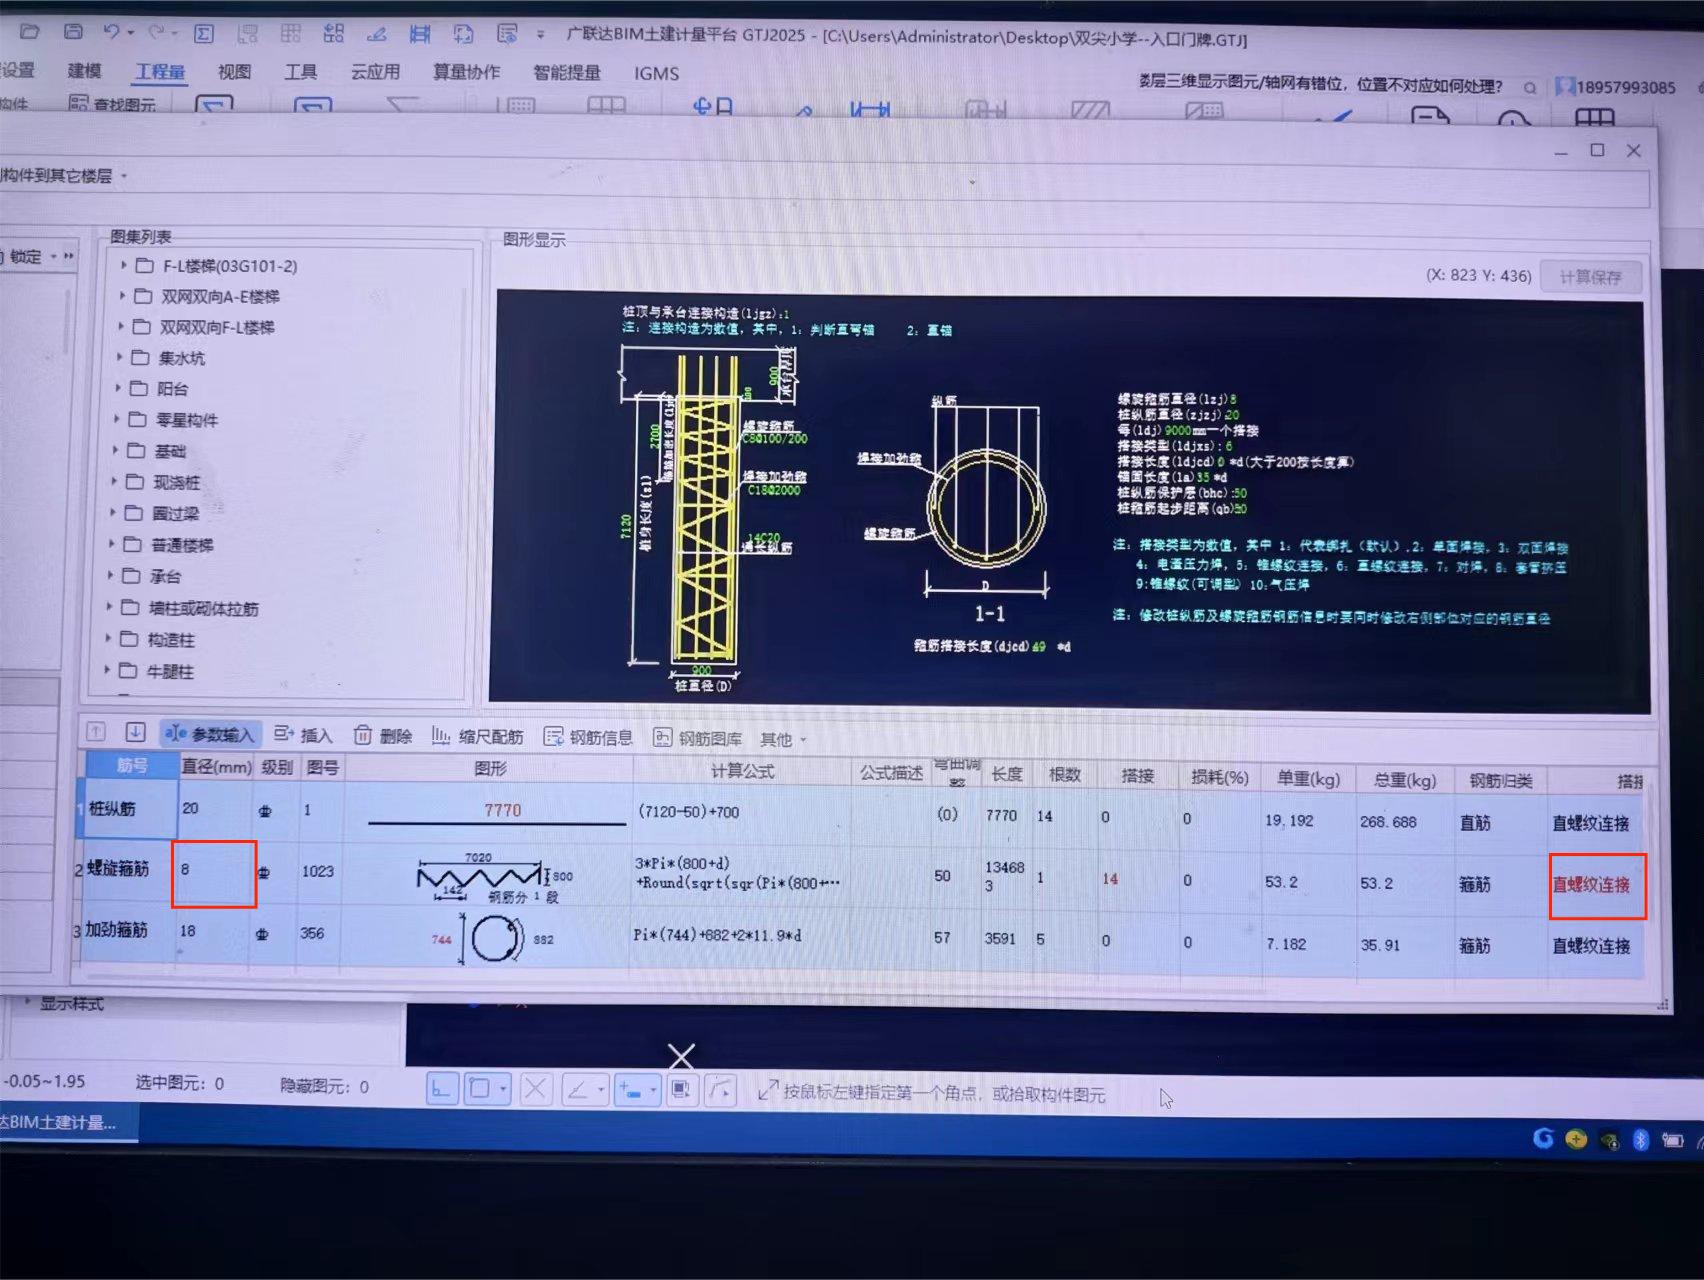1704x1280 pixels.
Task: Open the 云应用 ribbon tab
Action: pos(375,72)
